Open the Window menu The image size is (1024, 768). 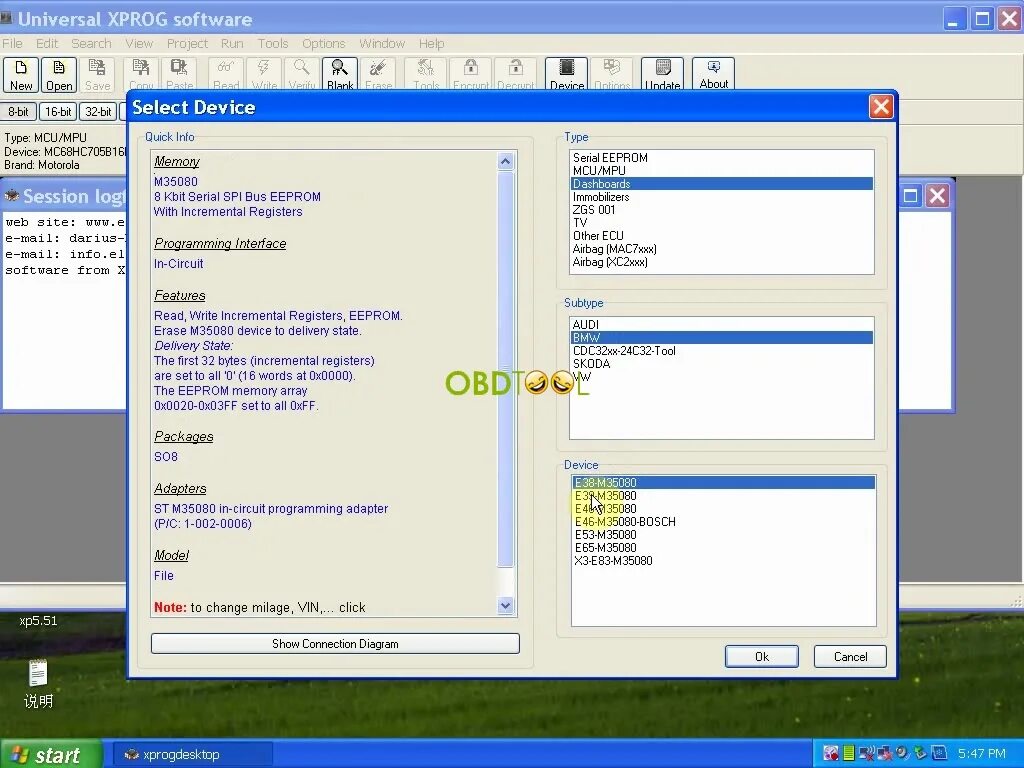[x=382, y=43]
